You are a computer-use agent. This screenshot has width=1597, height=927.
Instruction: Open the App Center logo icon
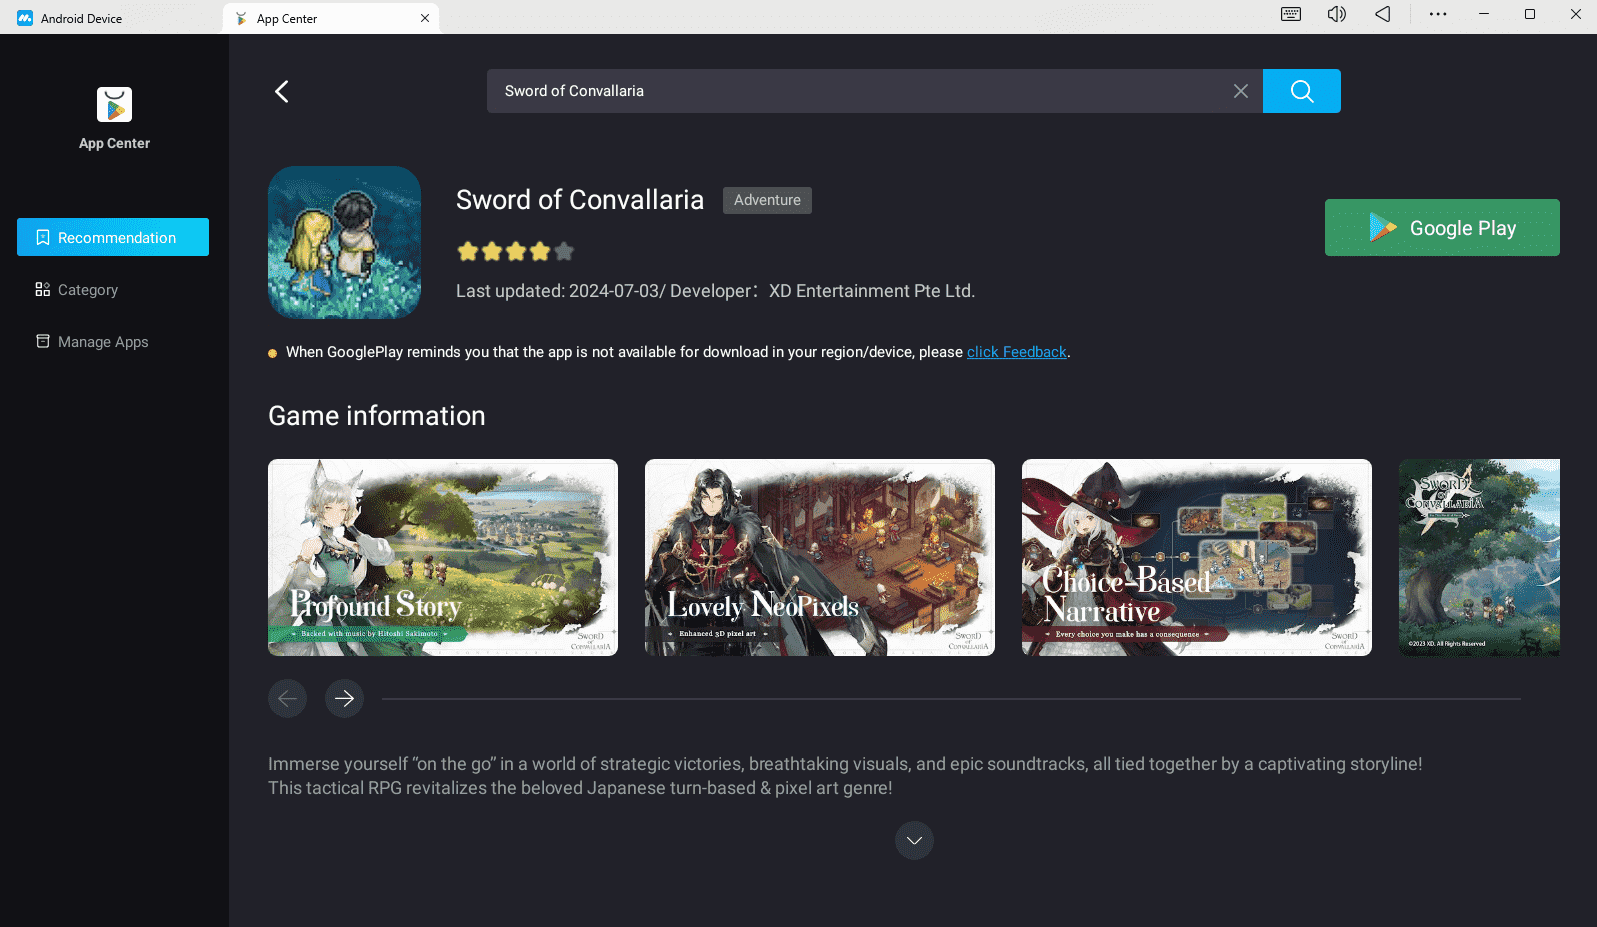[x=114, y=104]
